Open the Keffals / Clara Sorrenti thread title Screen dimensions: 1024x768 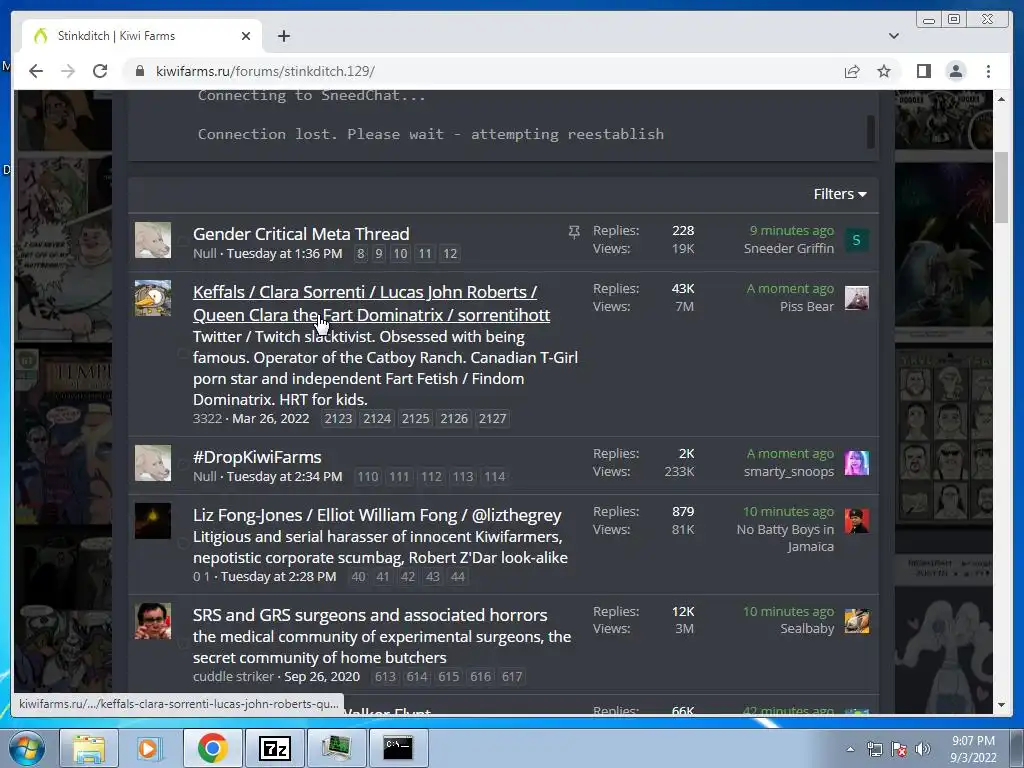point(371,304)
